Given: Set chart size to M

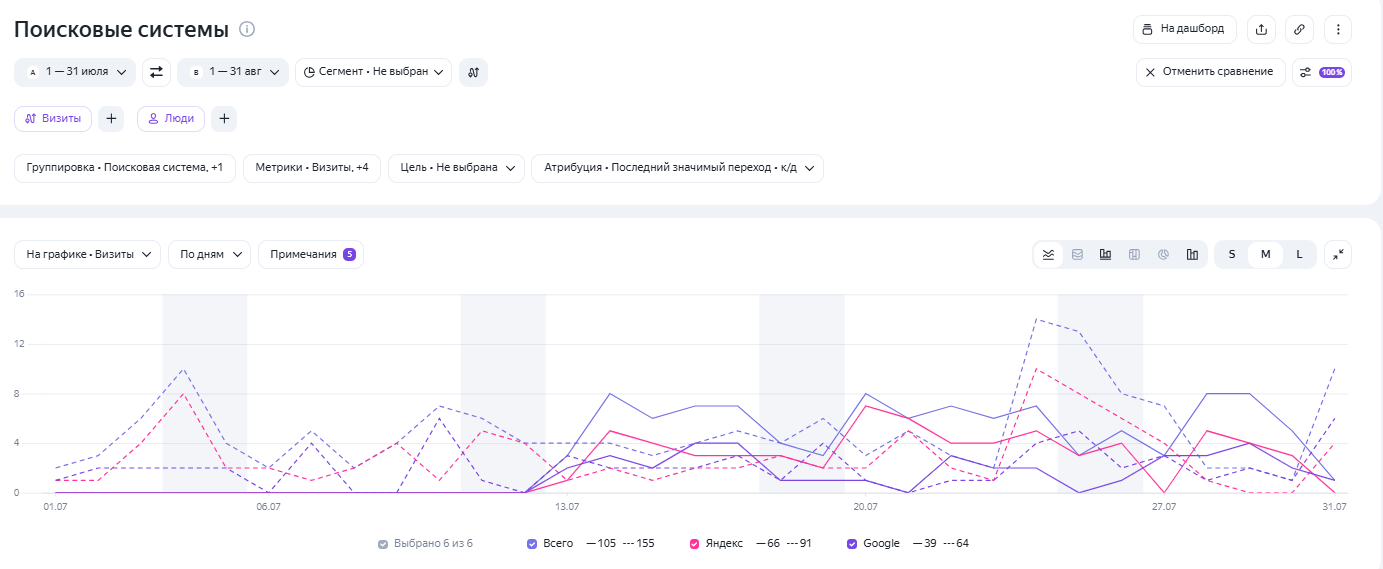Looking at the screenshot, I should [x=1265, y=254].
